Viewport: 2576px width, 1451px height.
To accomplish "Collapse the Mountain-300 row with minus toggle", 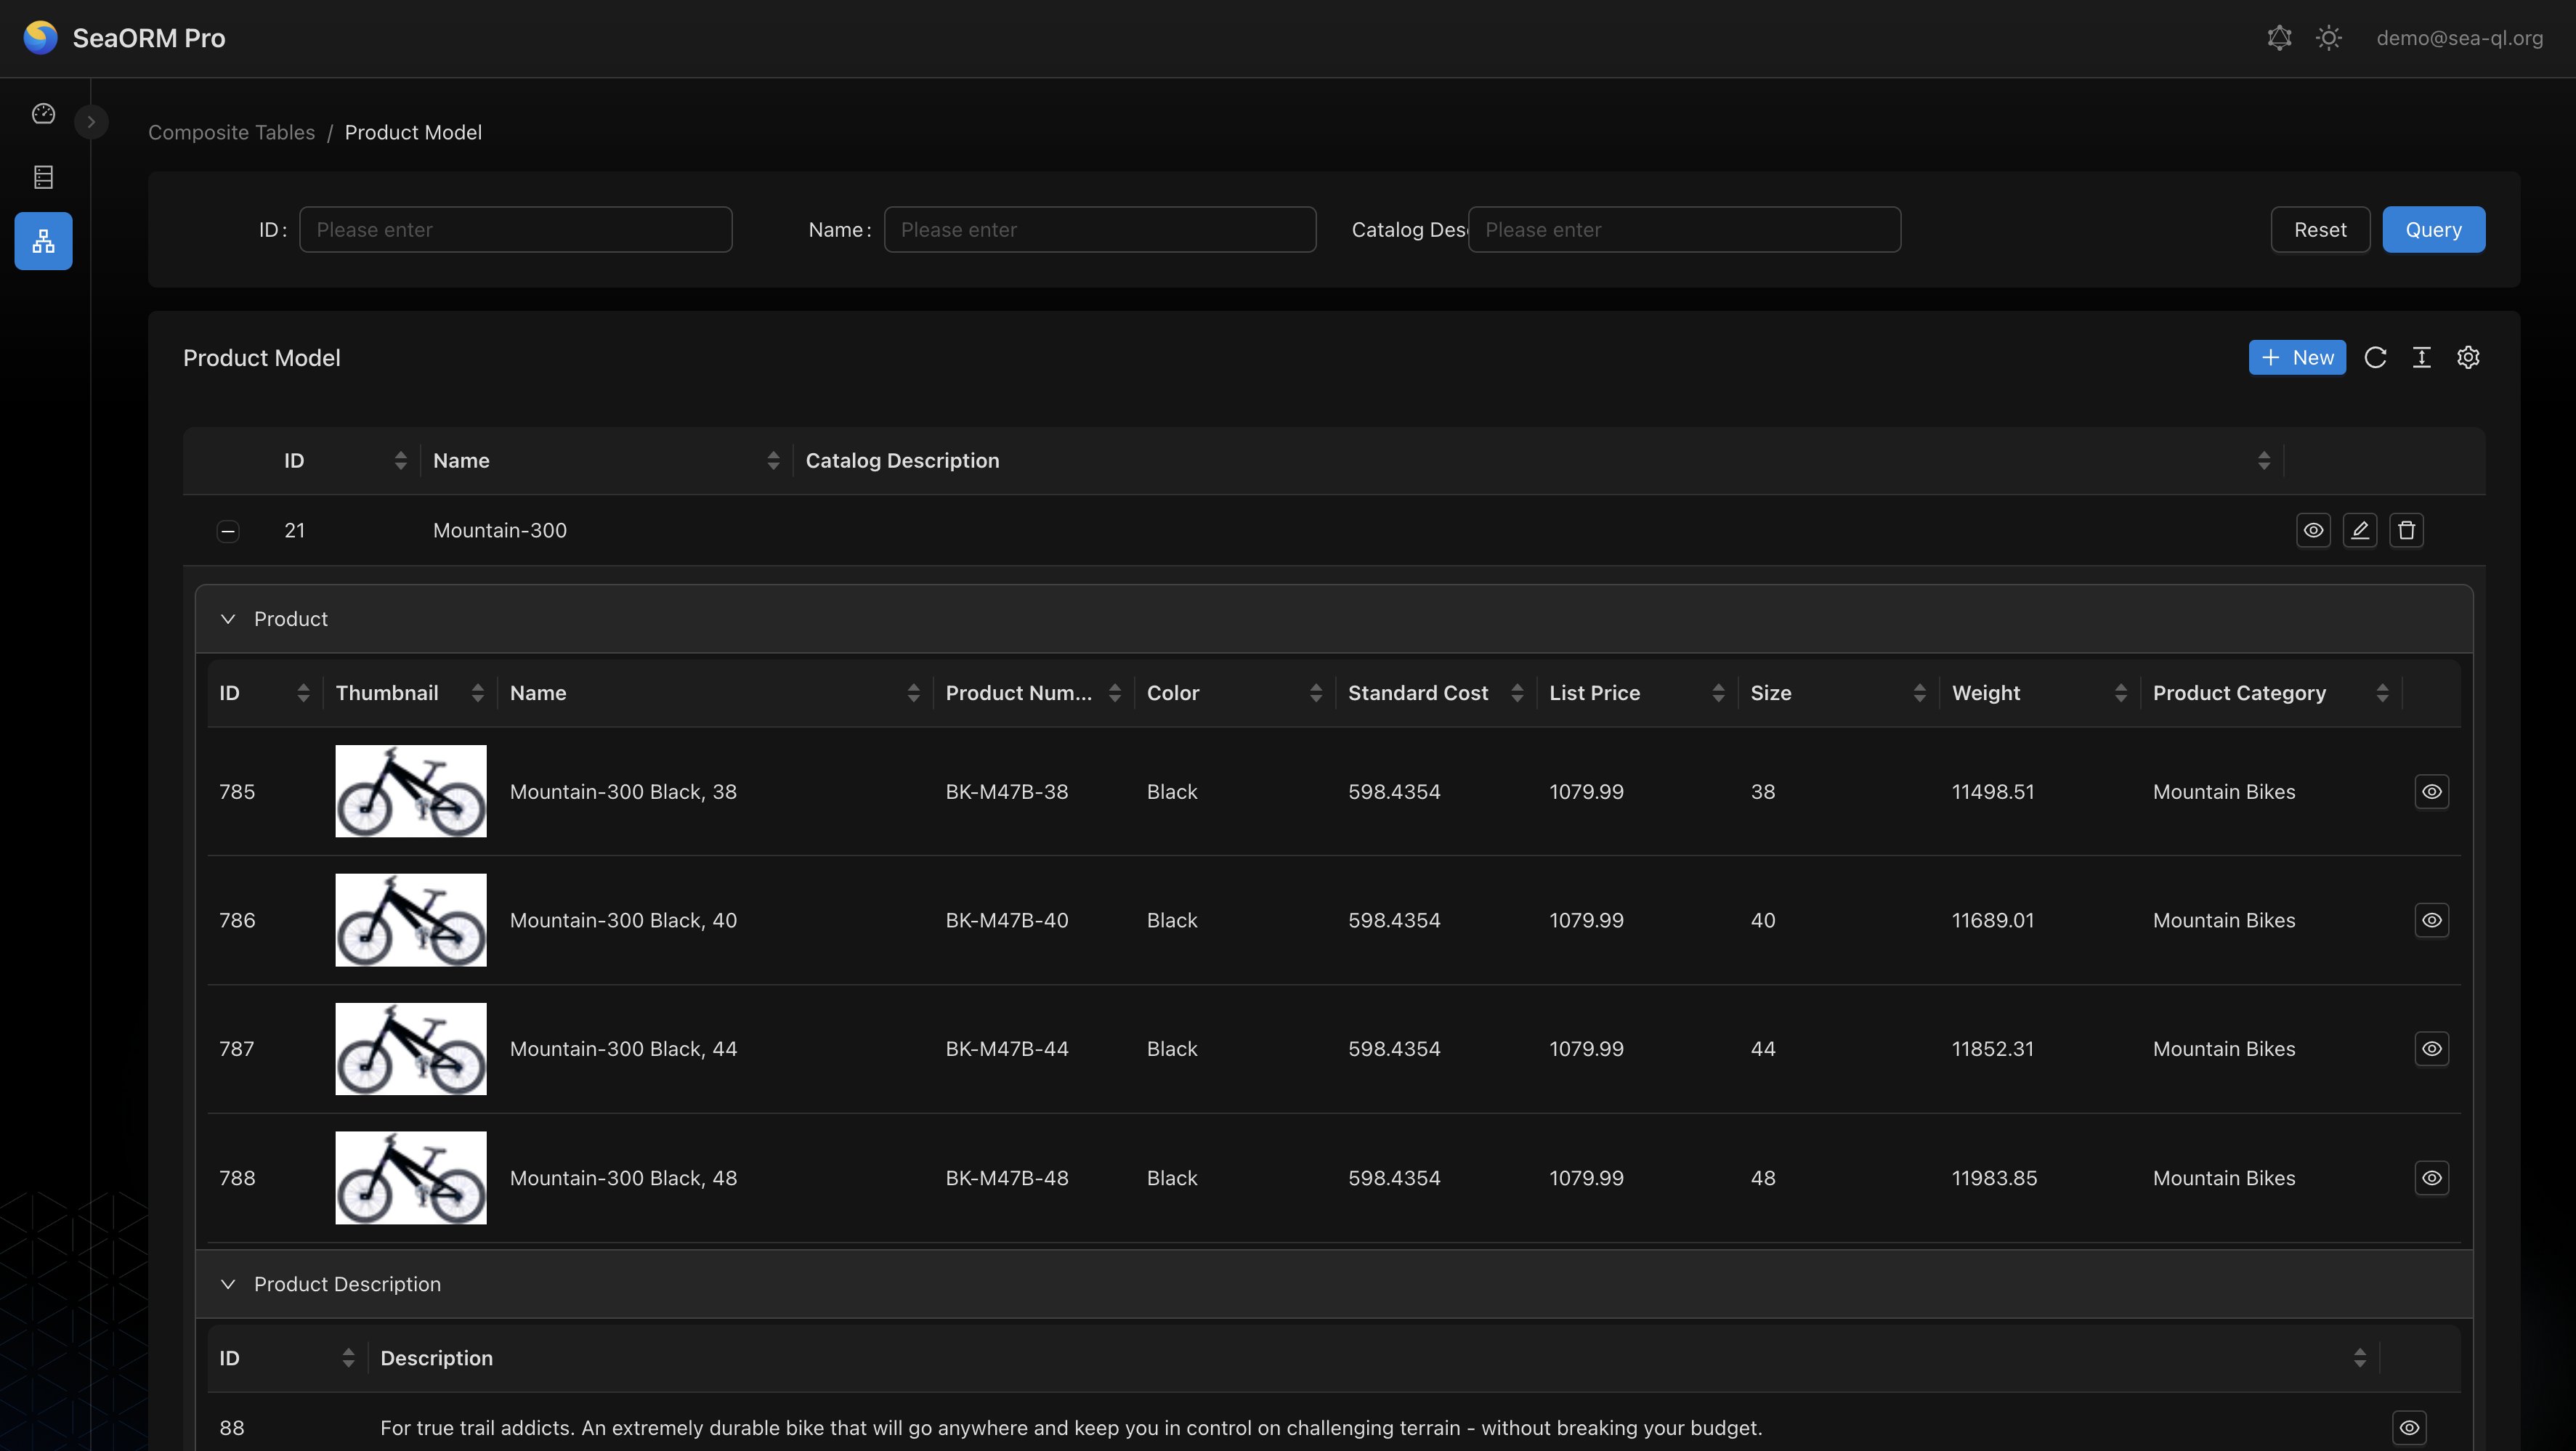I will pos(228,531).
